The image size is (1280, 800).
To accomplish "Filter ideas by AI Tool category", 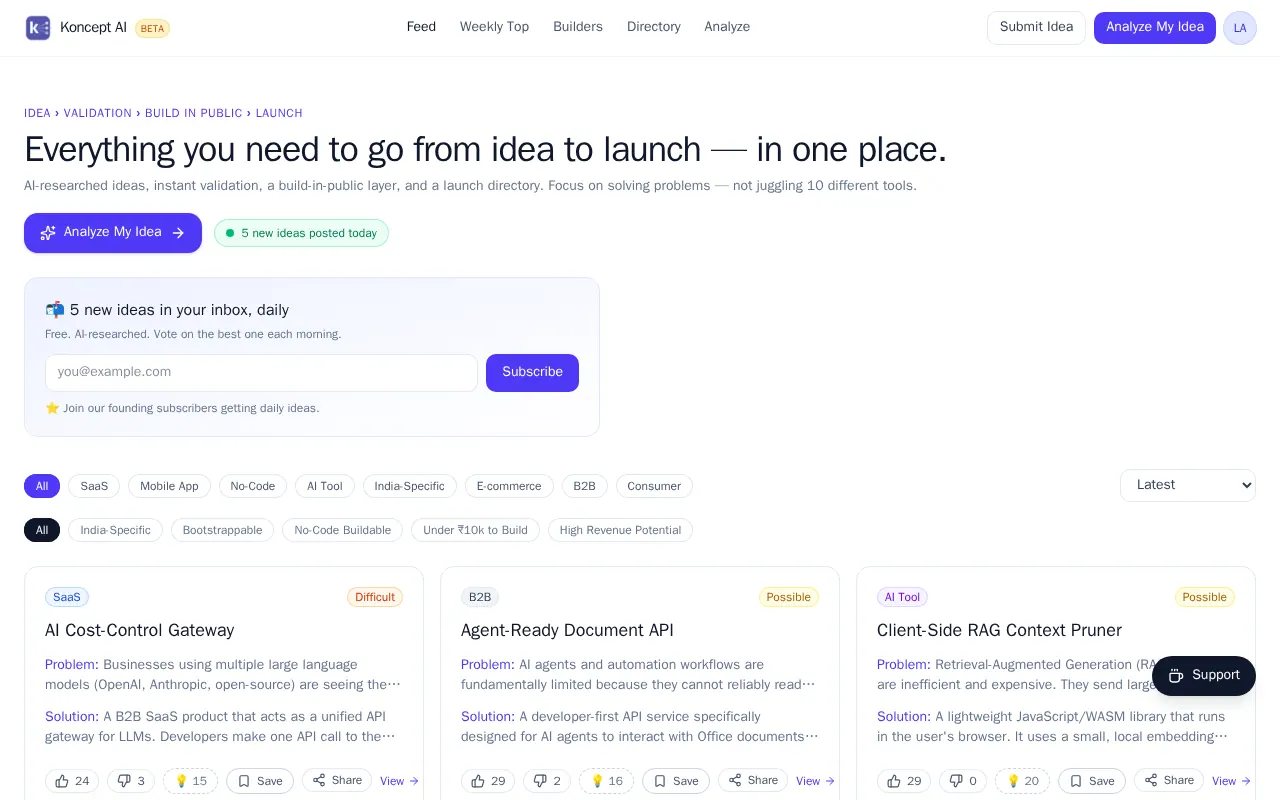I will (325, 486).
